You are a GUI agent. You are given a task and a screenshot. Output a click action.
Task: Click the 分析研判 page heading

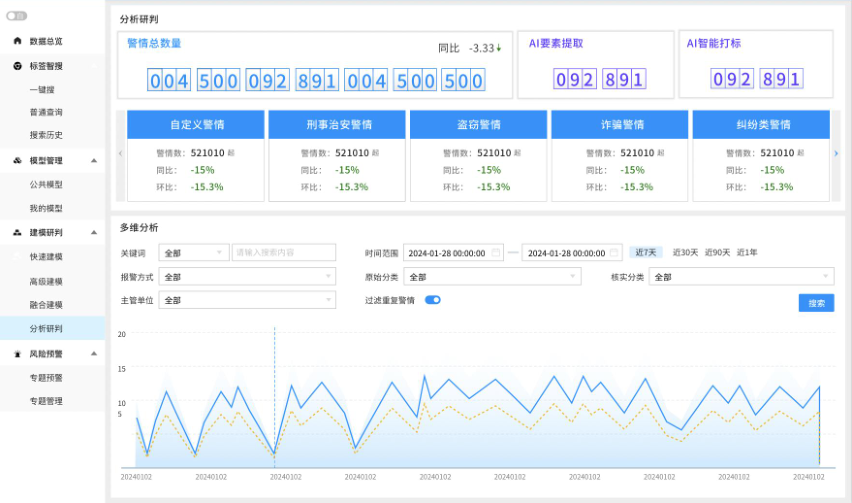click(139, 20)
